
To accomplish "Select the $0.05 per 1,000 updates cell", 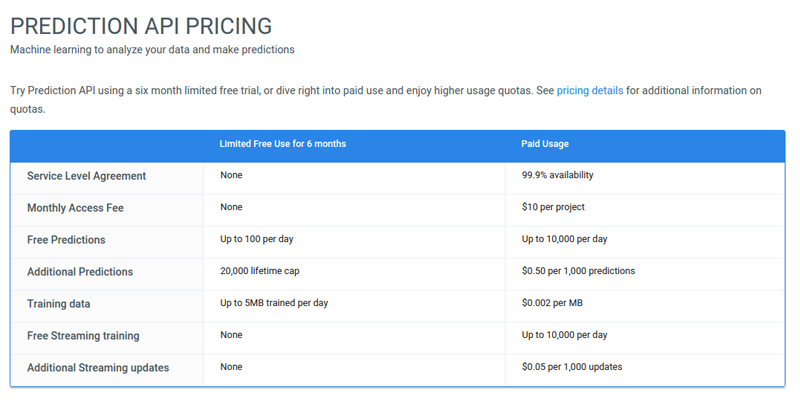I will [572, 367].
